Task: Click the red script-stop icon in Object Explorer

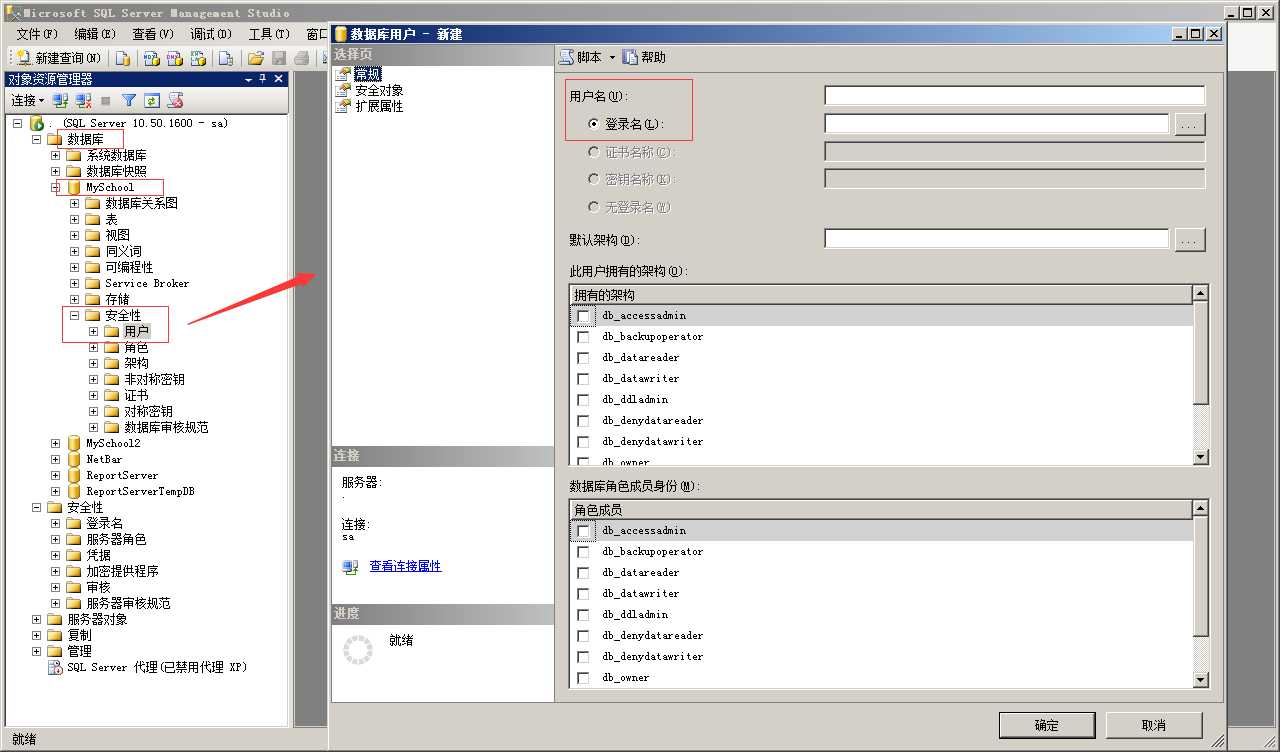Action: [175, 101]
